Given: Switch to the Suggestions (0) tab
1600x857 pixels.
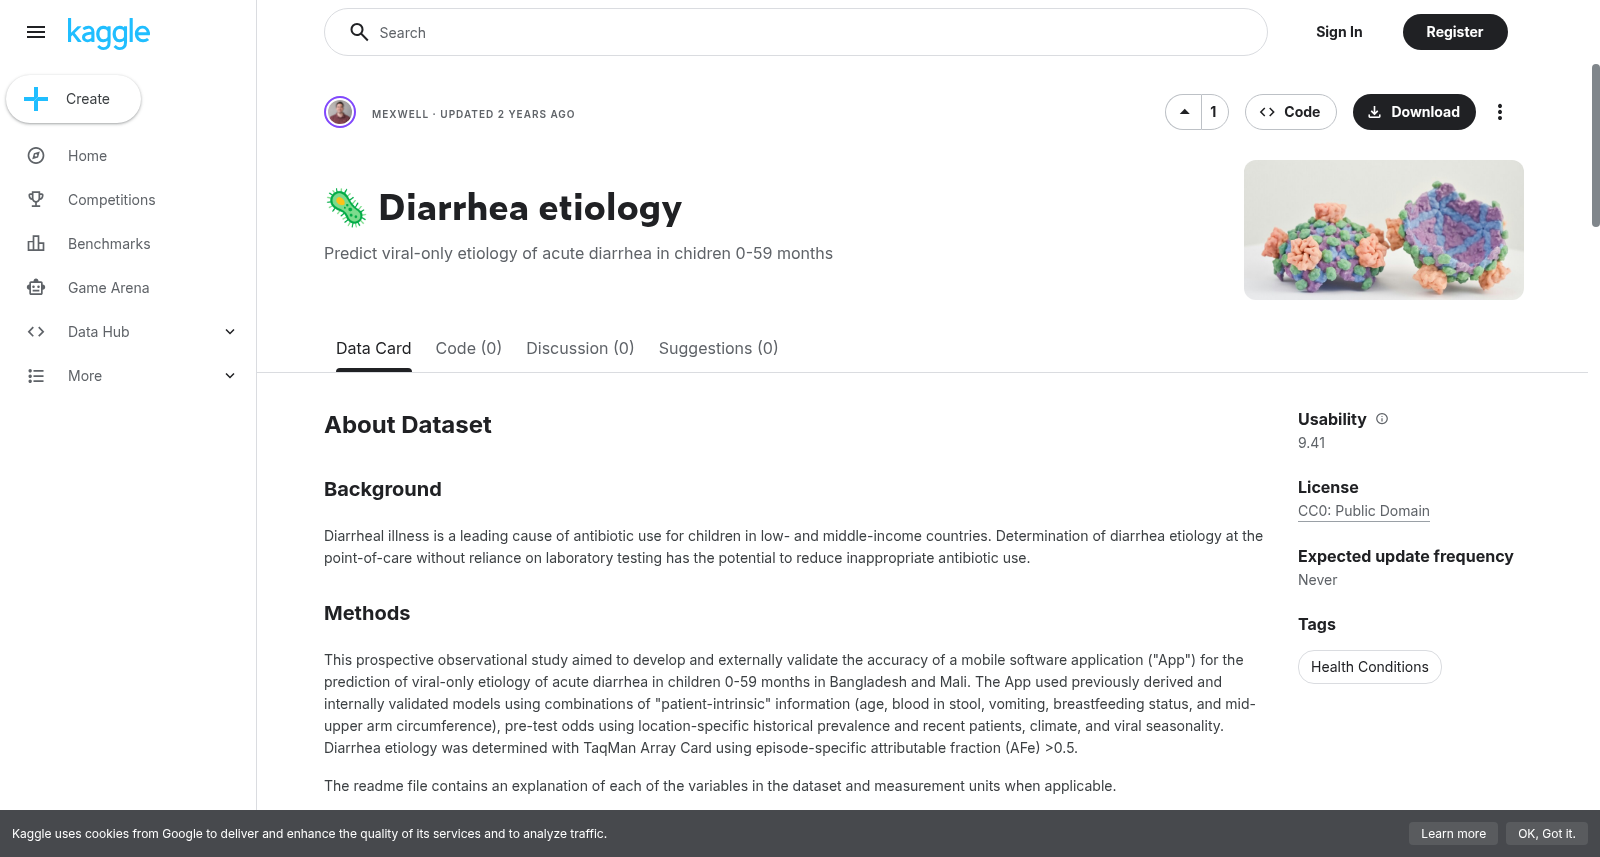Looking at the screenshot, I should point(718,348).
